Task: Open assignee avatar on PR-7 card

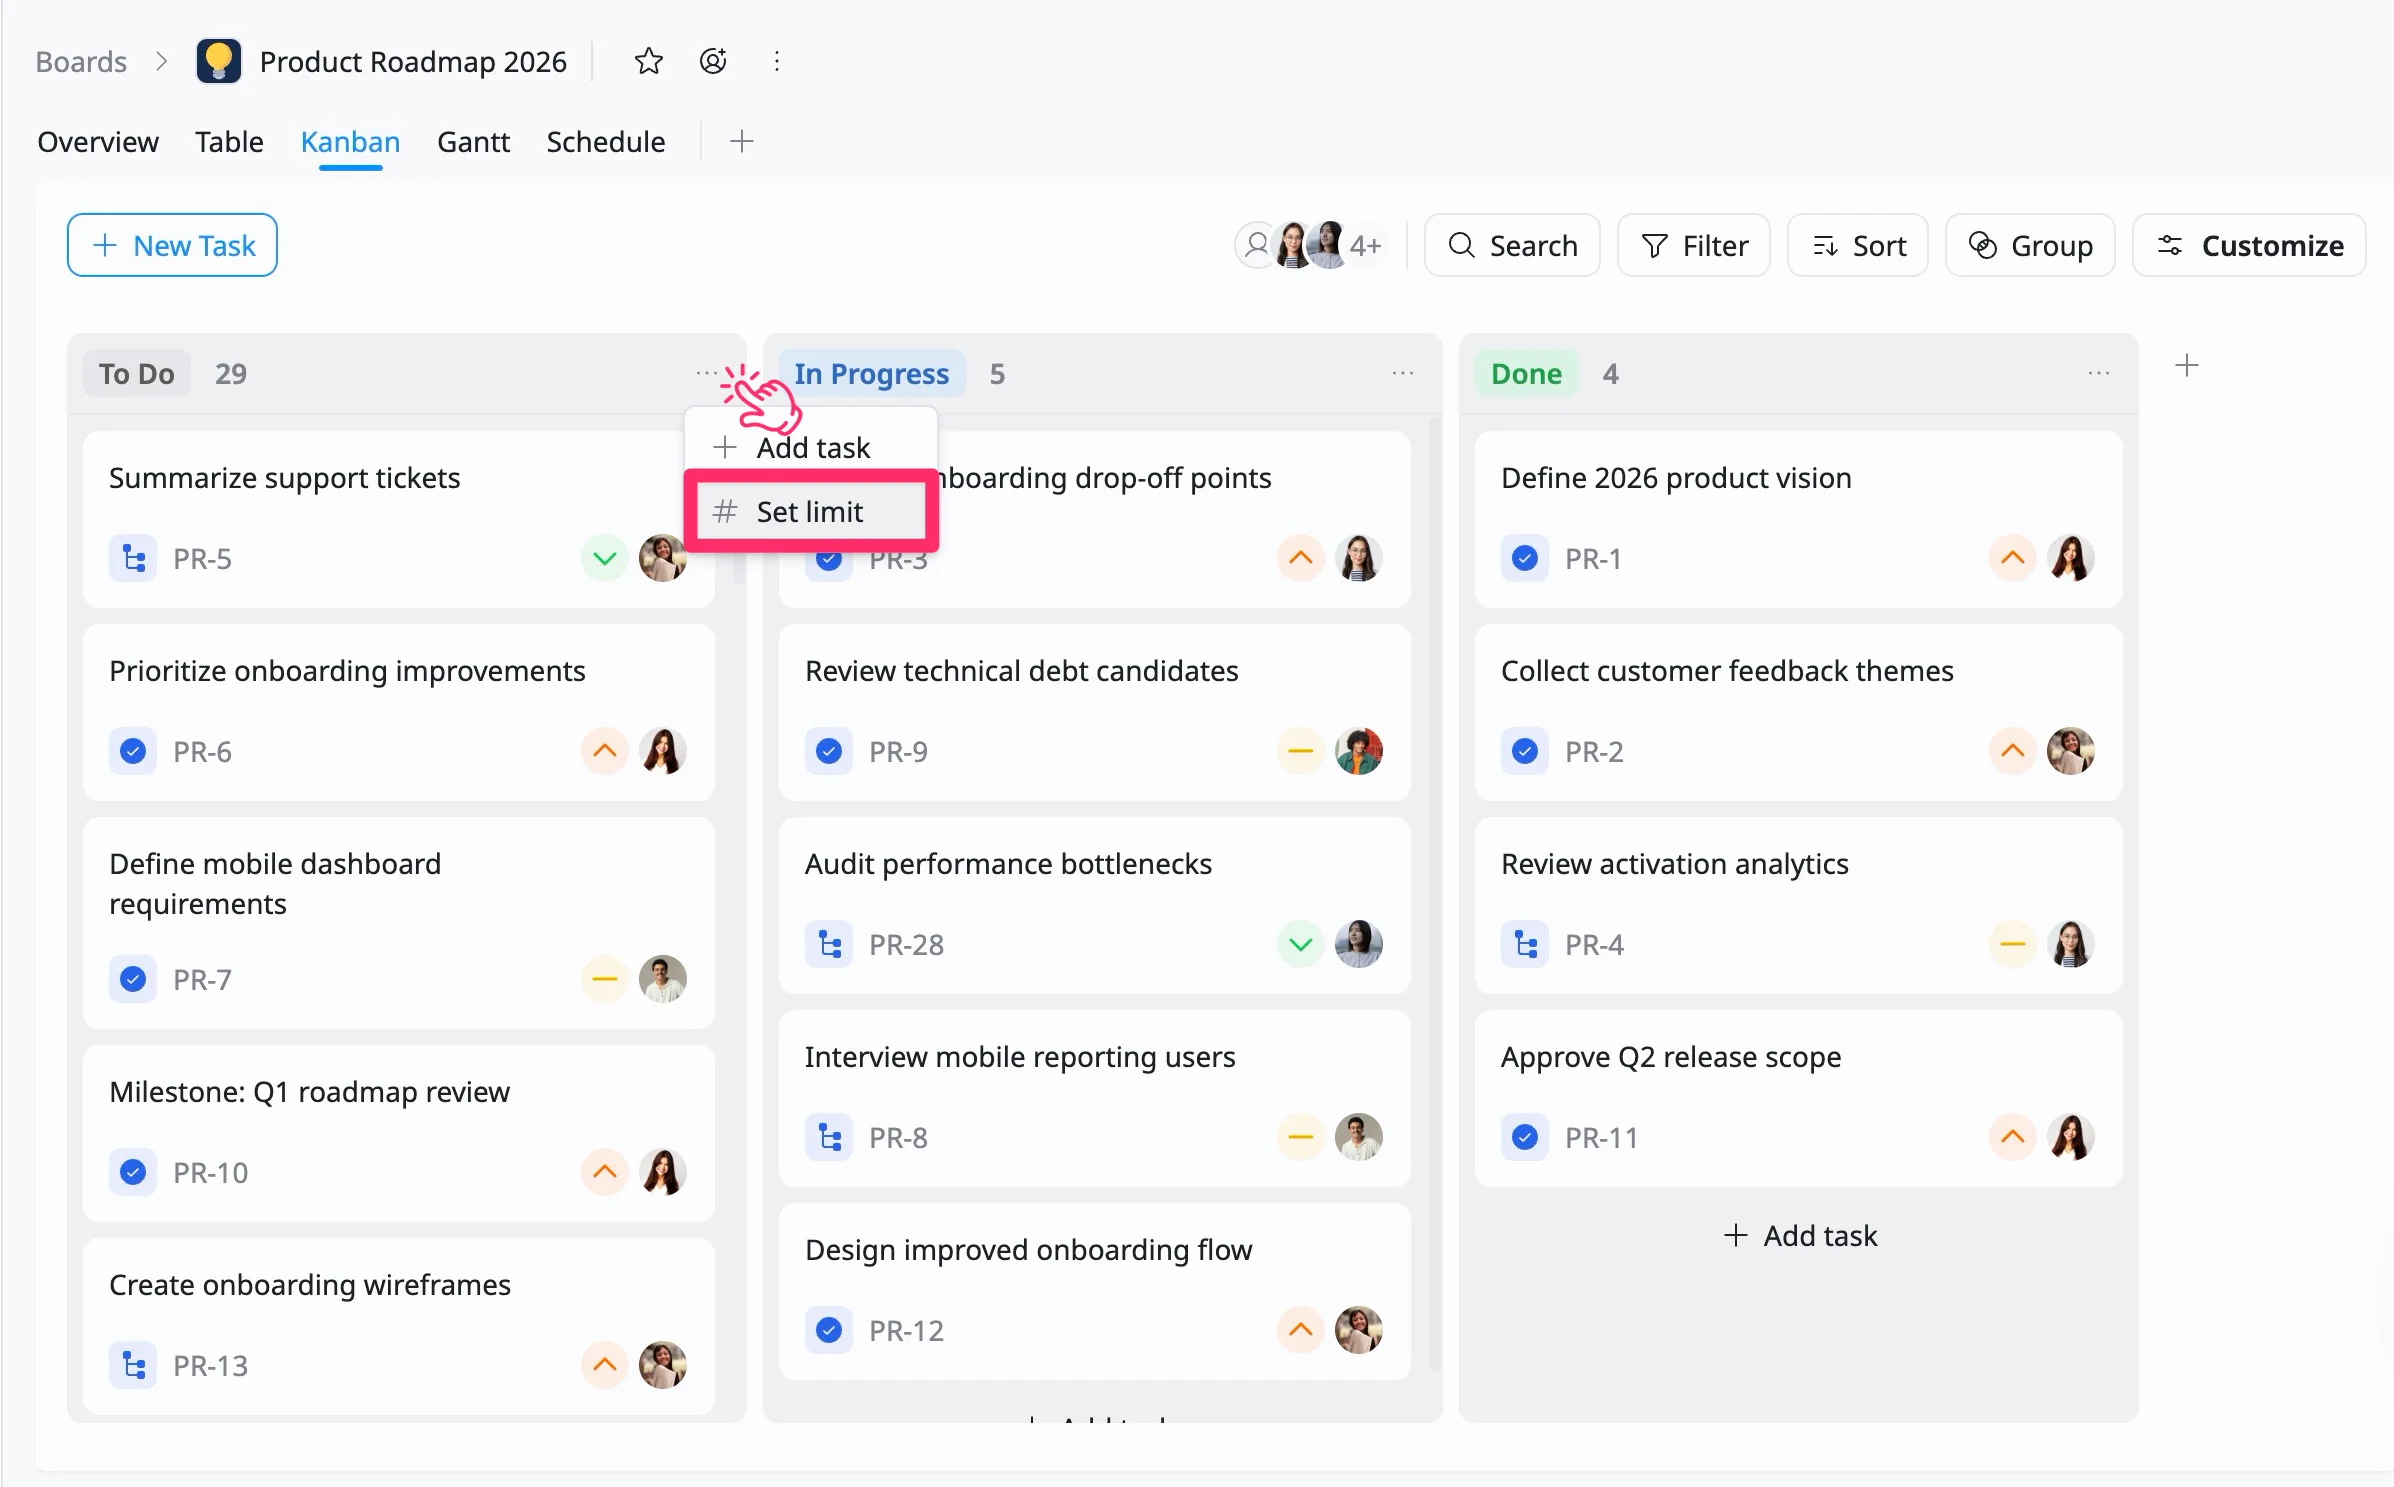Action: [662, 979]
